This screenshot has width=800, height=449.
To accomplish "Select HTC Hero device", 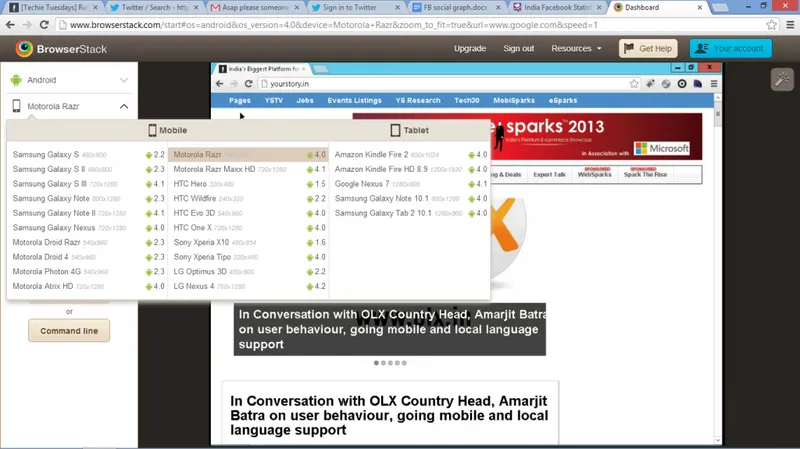I will (248, 184).
